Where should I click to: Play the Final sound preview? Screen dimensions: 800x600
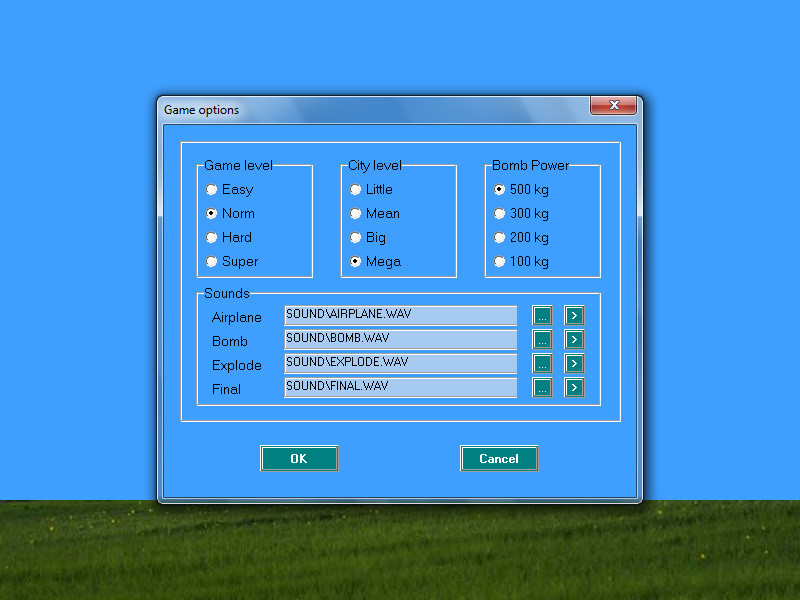click(x=574, y=387)
